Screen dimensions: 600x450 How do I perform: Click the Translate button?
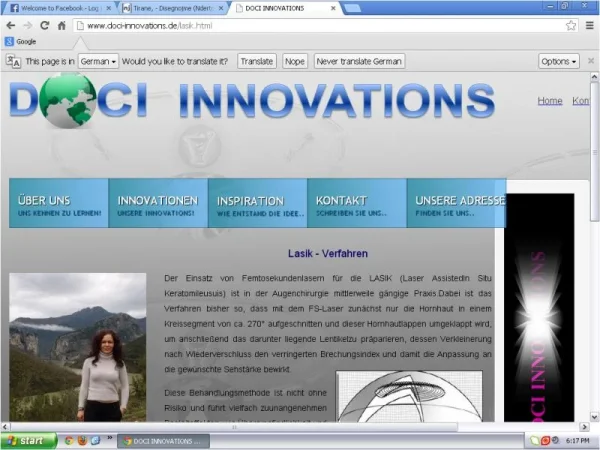[x=257, y=61]
